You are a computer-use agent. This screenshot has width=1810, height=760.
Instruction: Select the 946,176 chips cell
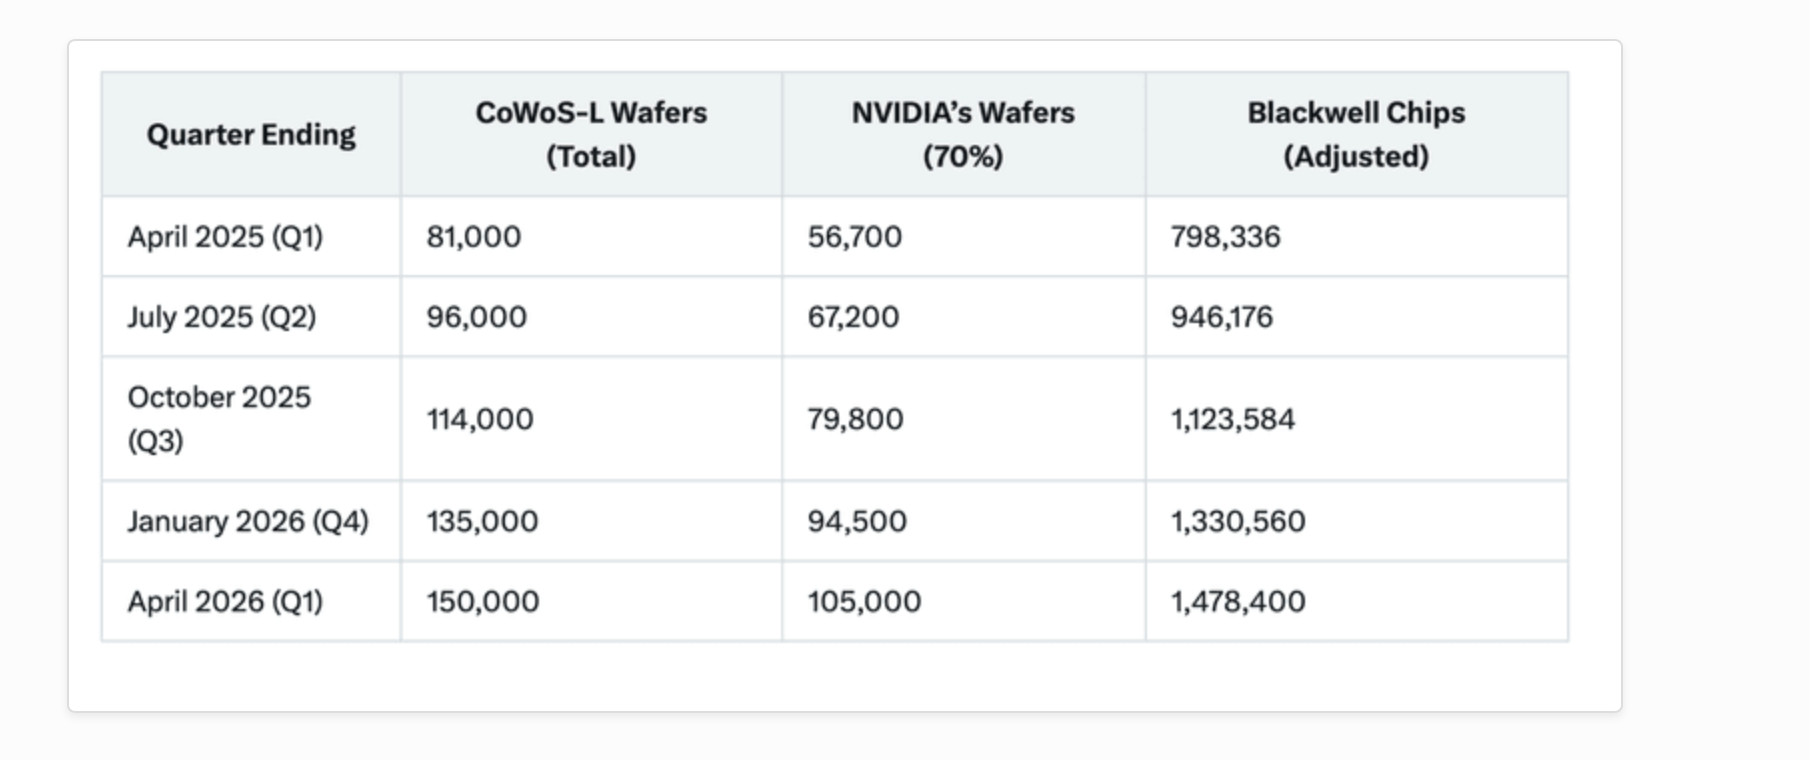1222,317
